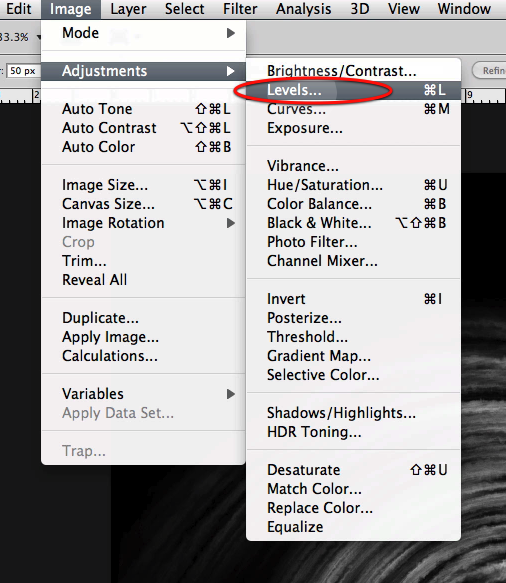Viewport: 506px width, 583px height.
Task: Open the zoom percentage dropdown
Action: (x=38, y=37)
